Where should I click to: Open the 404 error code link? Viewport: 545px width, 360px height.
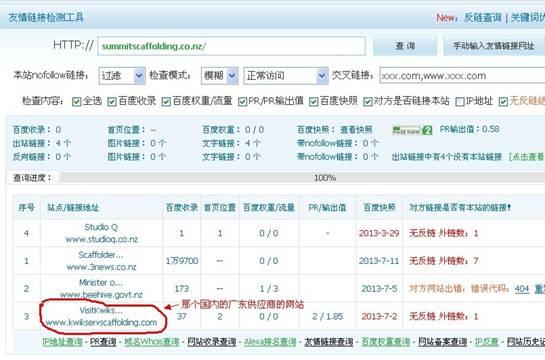522,289
